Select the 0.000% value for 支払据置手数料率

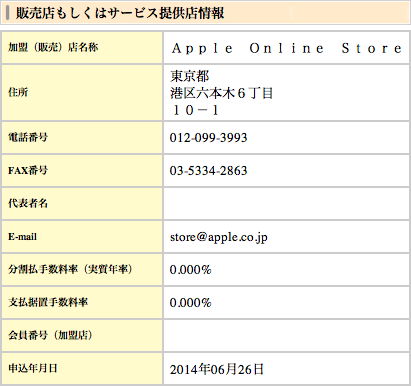(191, 303)
